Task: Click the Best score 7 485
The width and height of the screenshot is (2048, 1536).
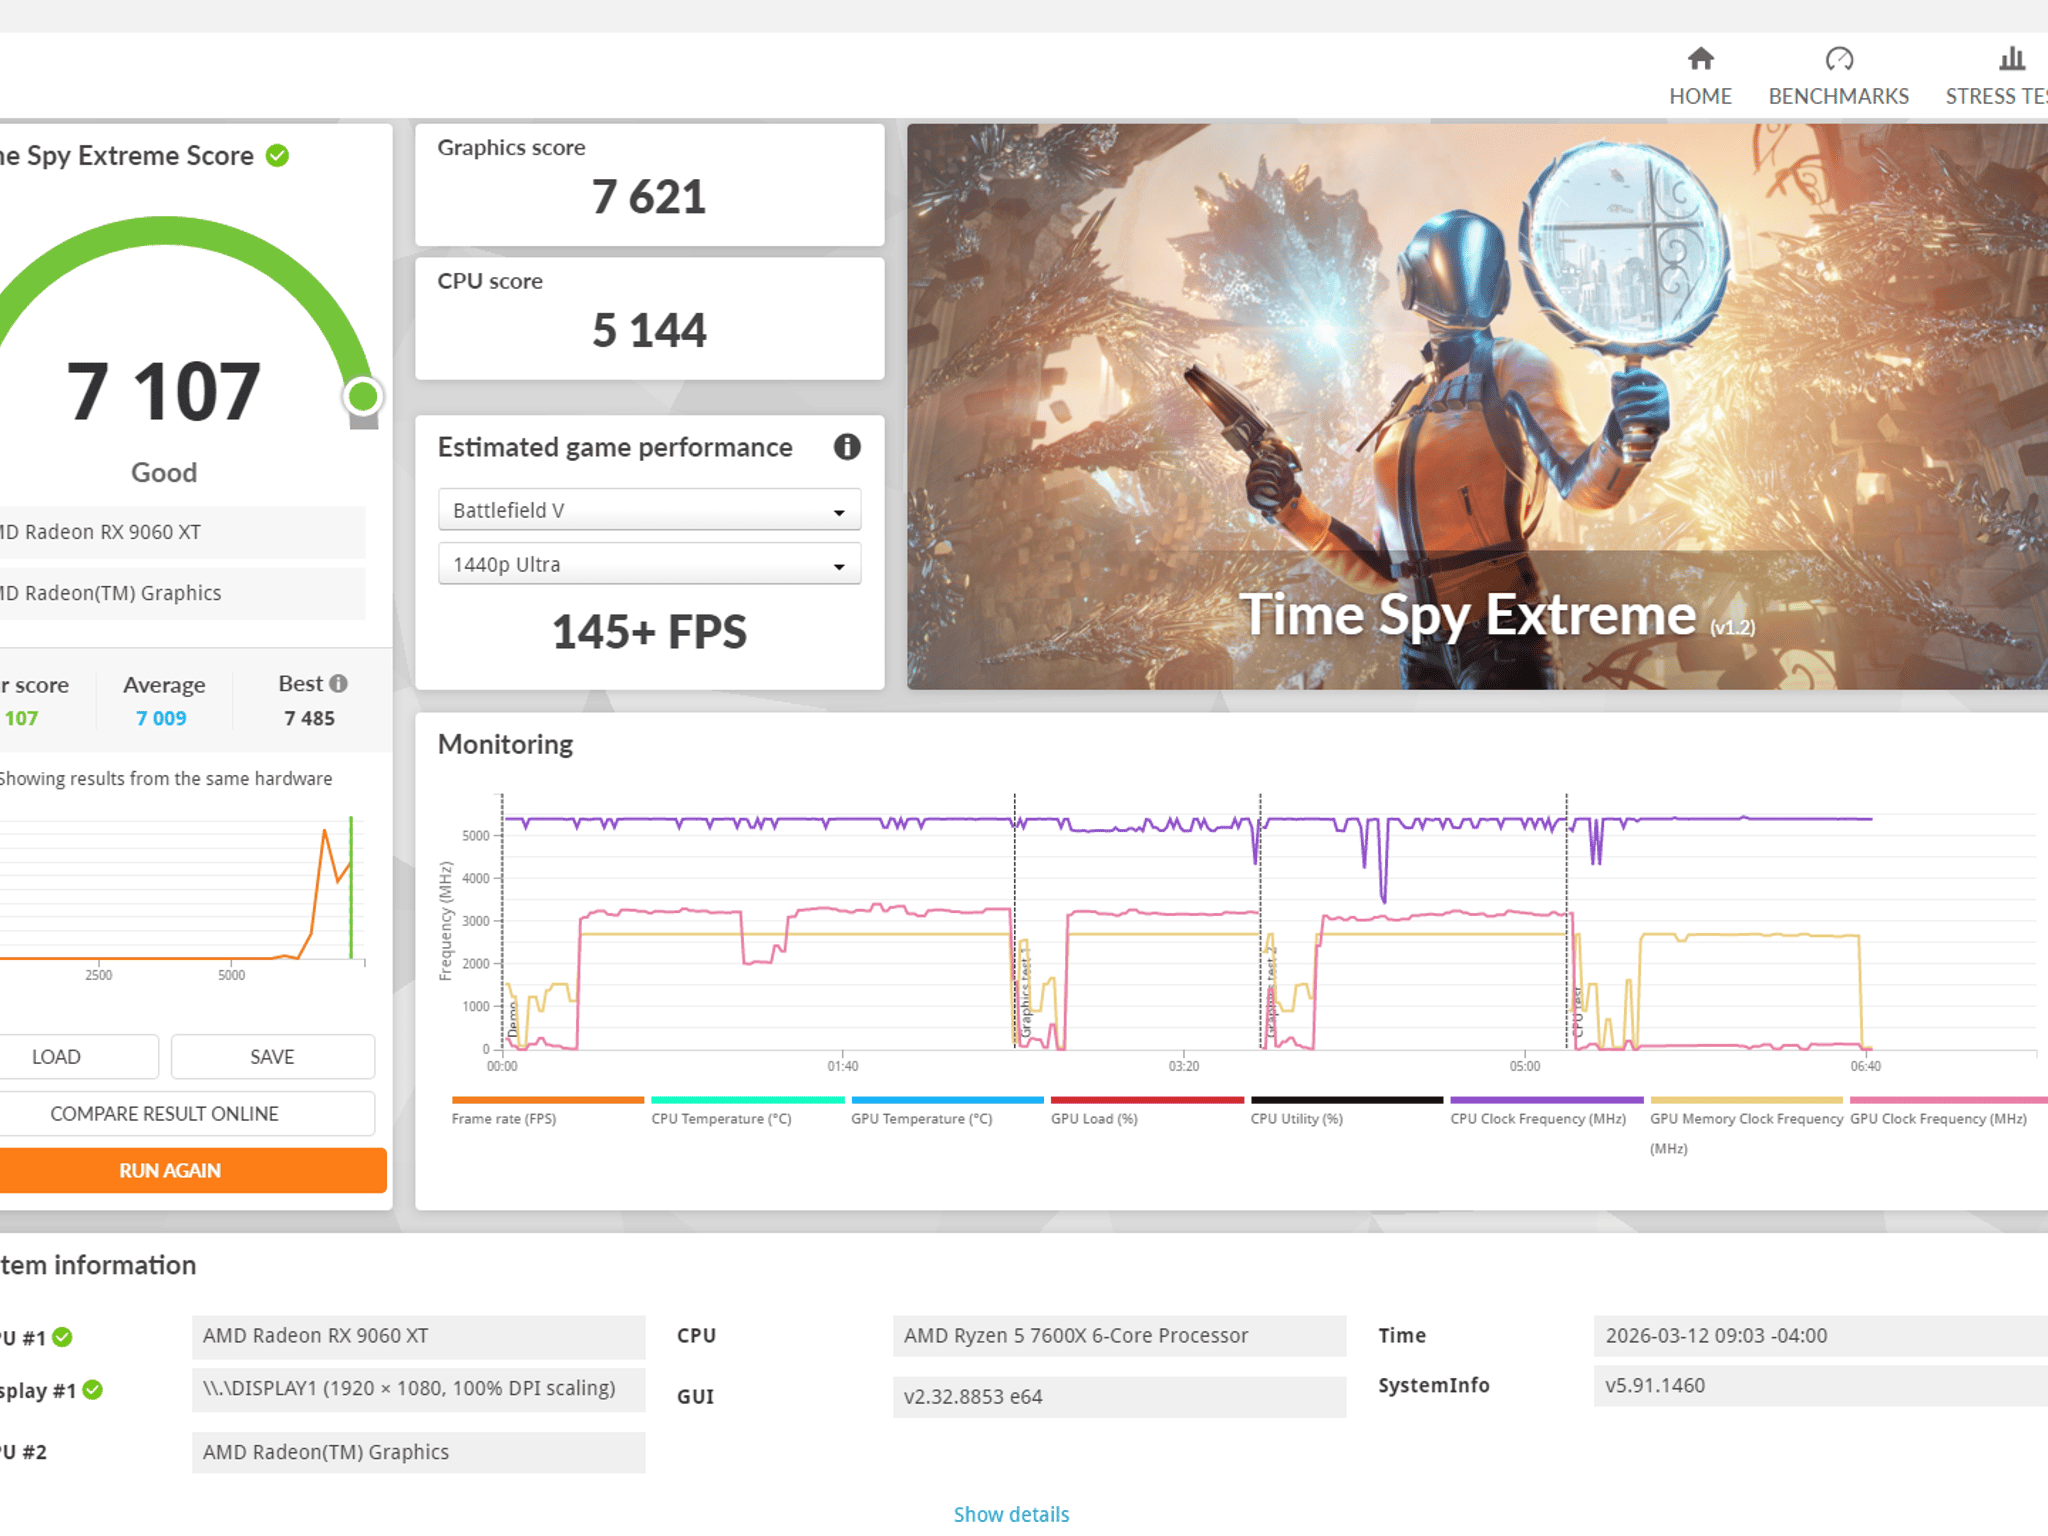Action: (x=309, y=718)
